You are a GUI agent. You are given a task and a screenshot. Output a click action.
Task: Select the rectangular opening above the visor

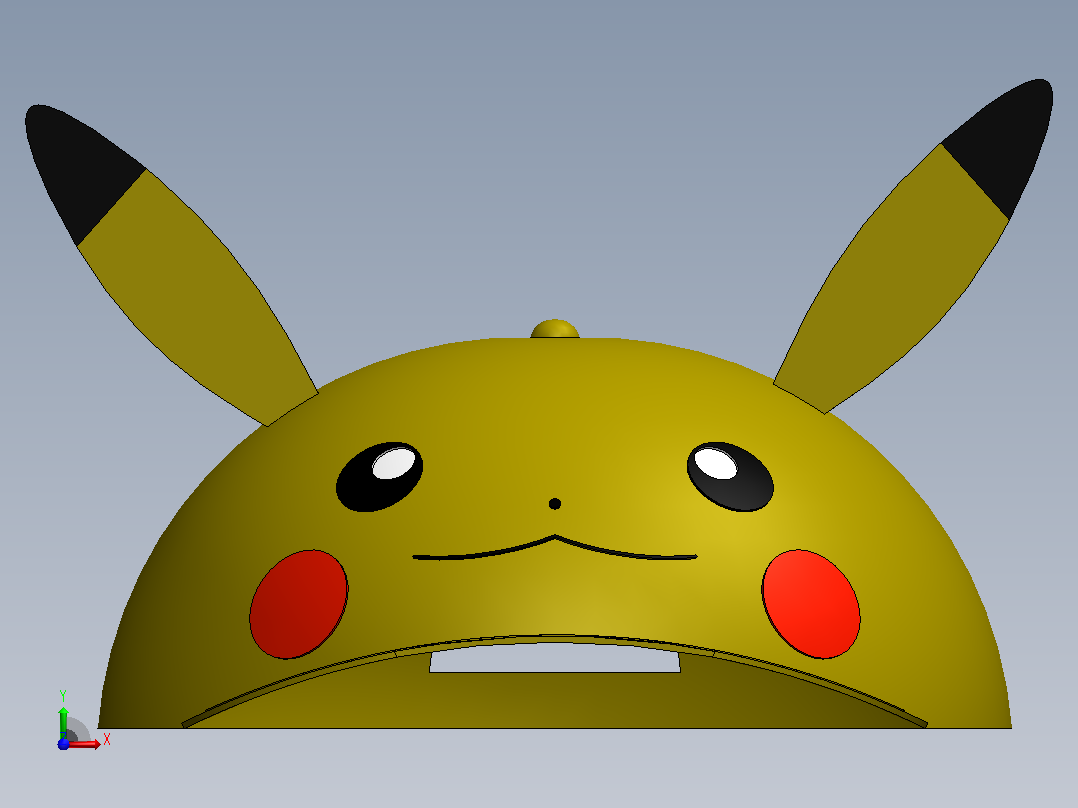555,658
